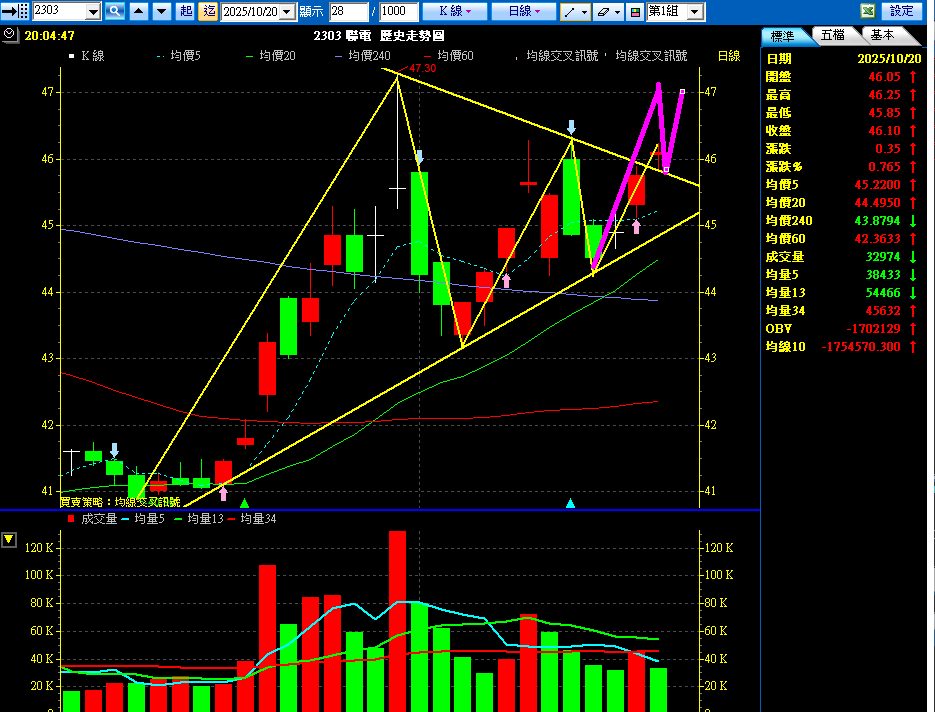
Task: Click the 均價240 value 43.8794
Action: pyautogui.click(x=877, y=221)
